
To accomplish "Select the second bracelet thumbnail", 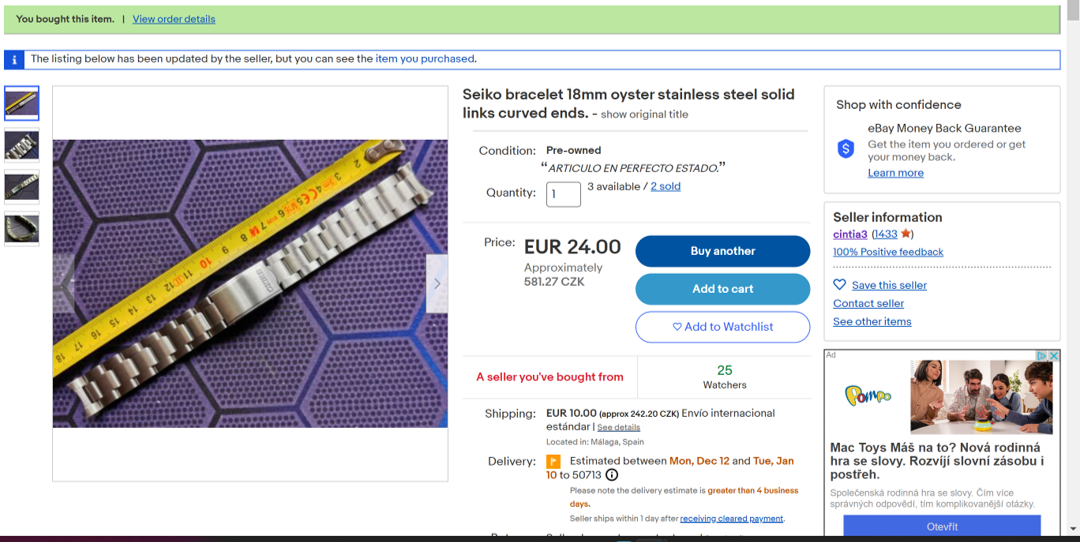I will (22, 145).
